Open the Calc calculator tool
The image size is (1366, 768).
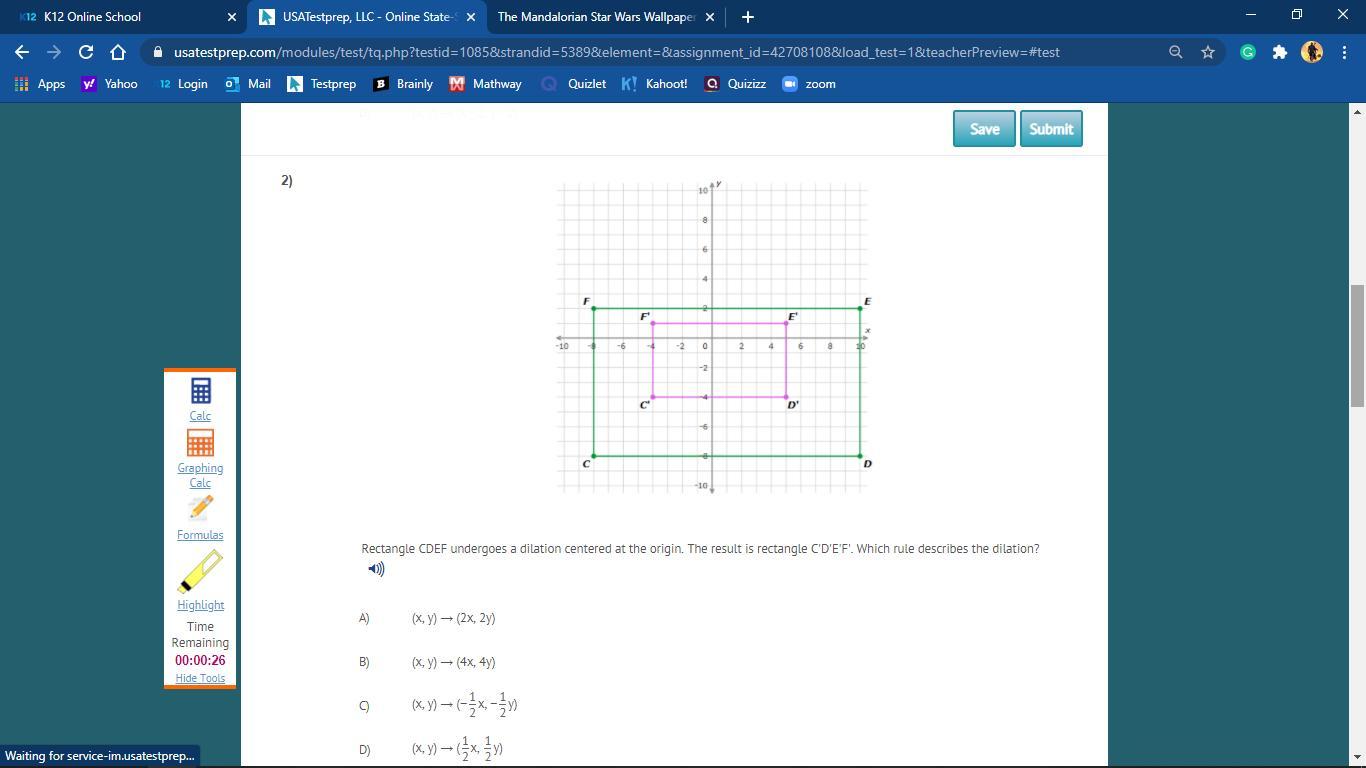pyautogui.click(x=200, y=391)
